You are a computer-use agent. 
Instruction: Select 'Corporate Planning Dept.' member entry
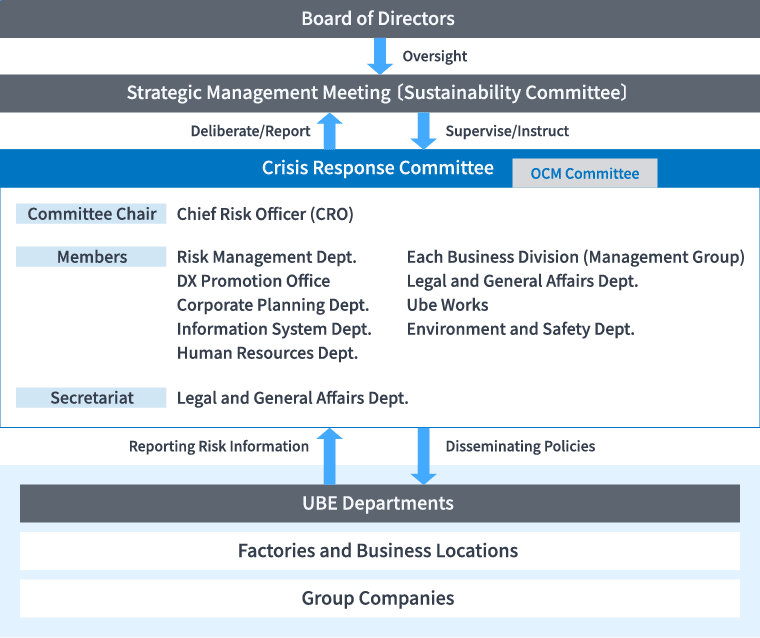point(273,305)
